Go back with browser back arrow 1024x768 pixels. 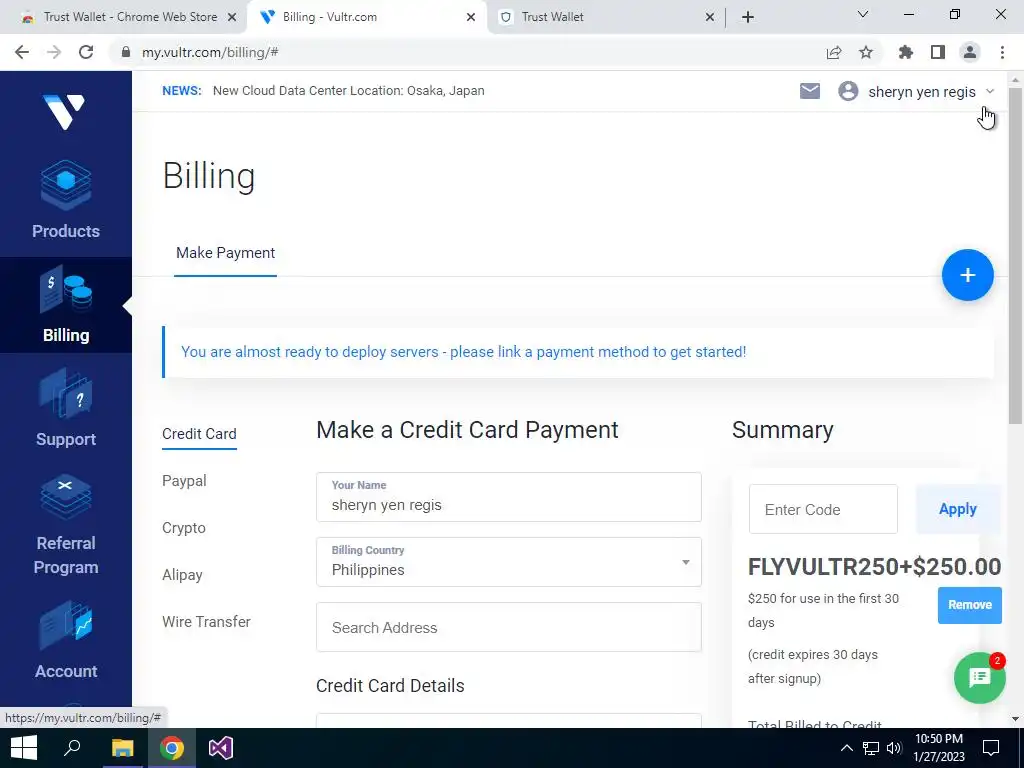[x=22, y=52]
